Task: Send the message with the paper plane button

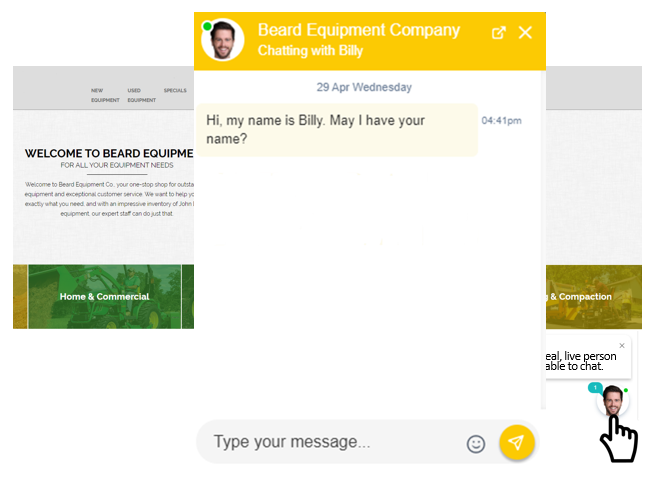Action: click(517, 442)
